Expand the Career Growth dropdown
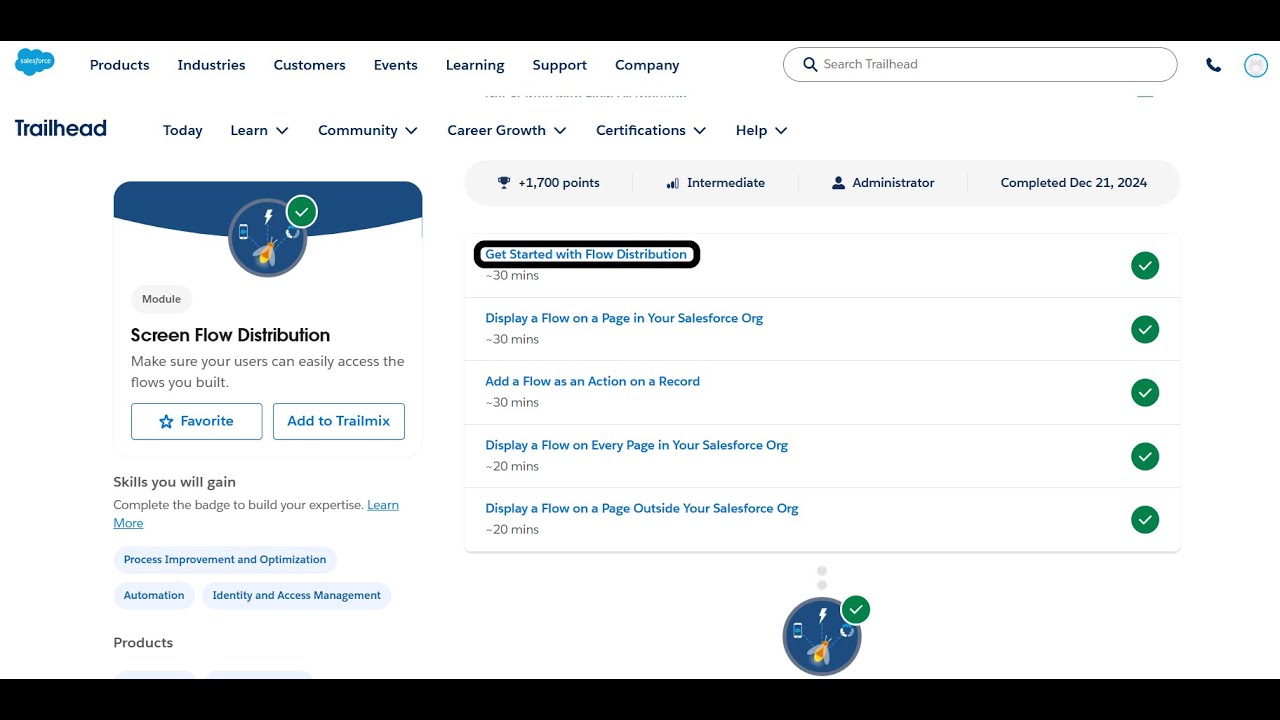 coord(507,130)
